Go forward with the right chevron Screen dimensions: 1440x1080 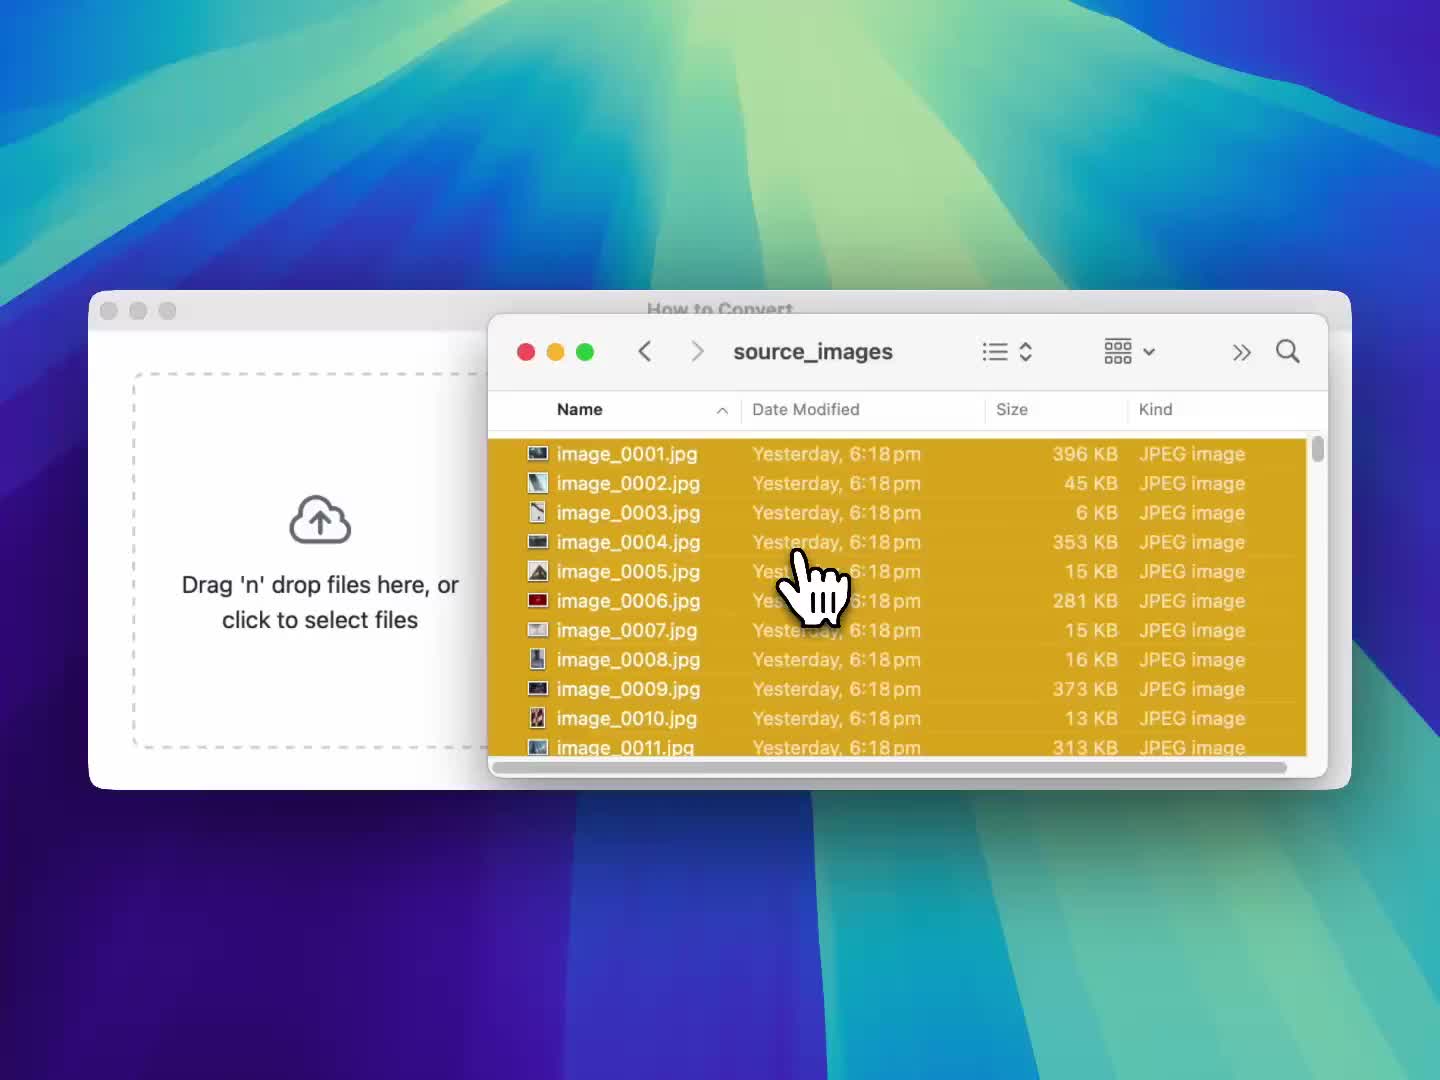(698, 352)
